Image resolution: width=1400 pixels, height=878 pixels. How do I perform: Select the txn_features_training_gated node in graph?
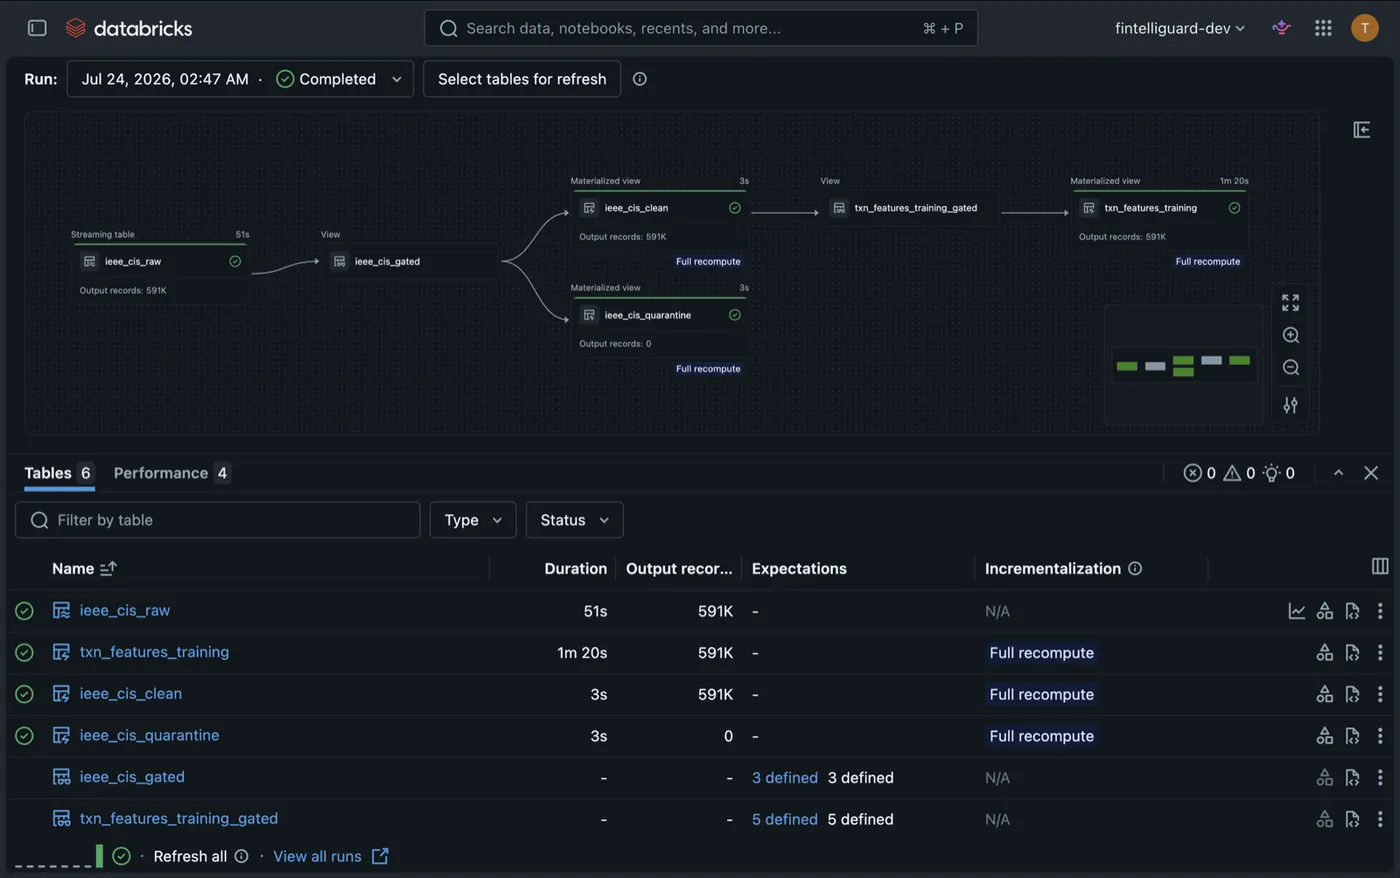coord(910,208)
